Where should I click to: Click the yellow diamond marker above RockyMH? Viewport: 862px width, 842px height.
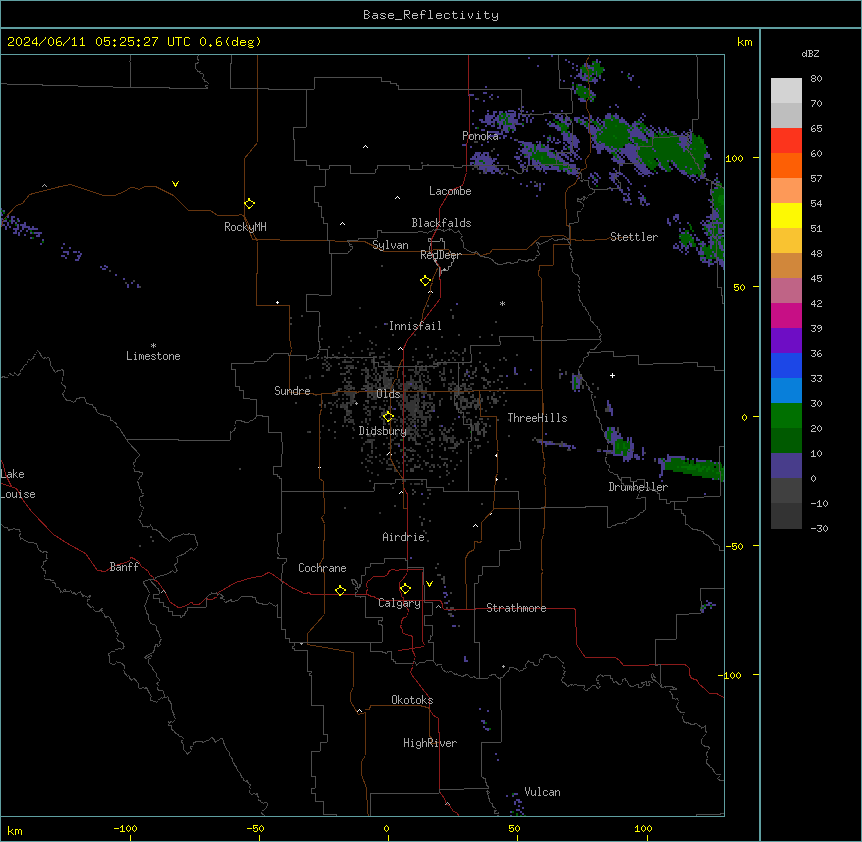249,203
